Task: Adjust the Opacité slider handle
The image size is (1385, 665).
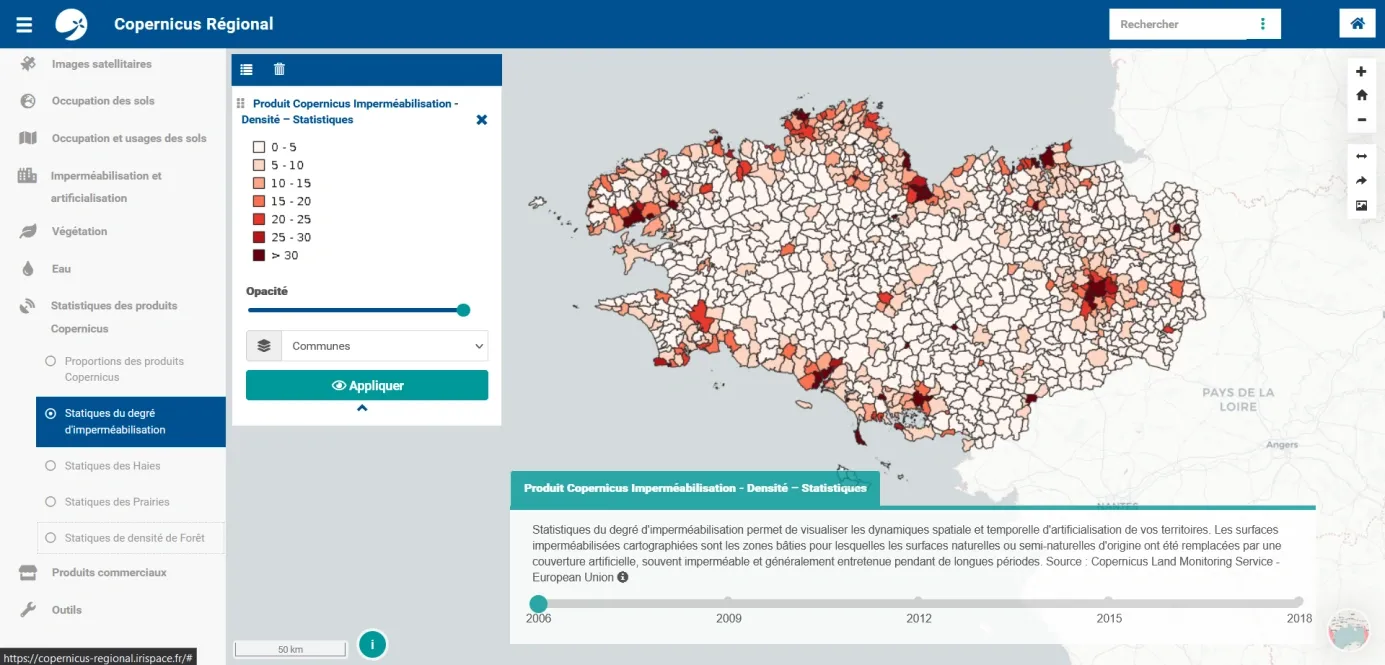Action: tap(463, 310)
